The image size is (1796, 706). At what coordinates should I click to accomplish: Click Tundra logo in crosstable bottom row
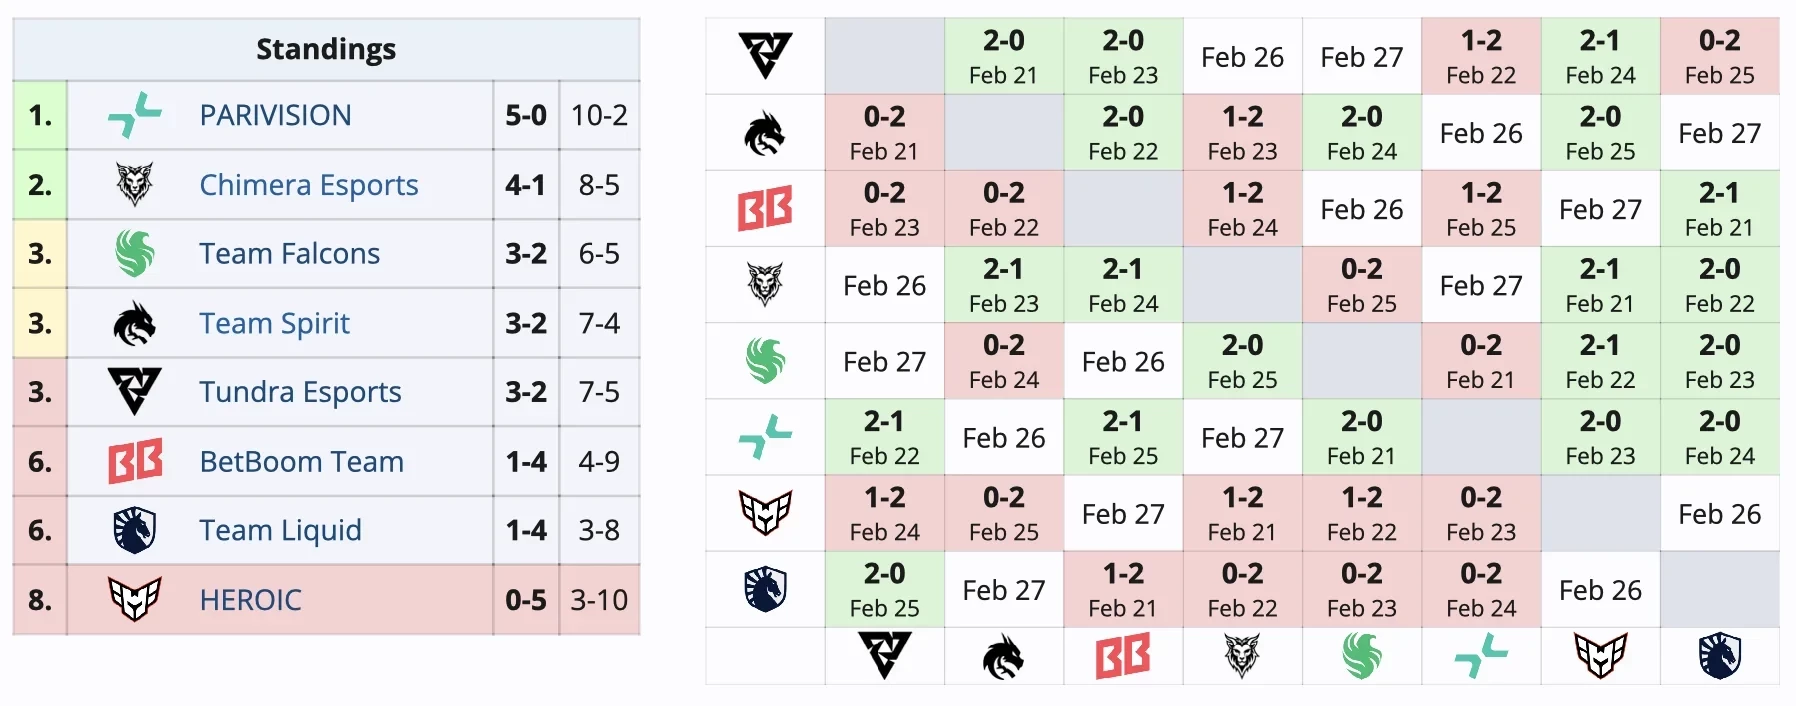884,657
